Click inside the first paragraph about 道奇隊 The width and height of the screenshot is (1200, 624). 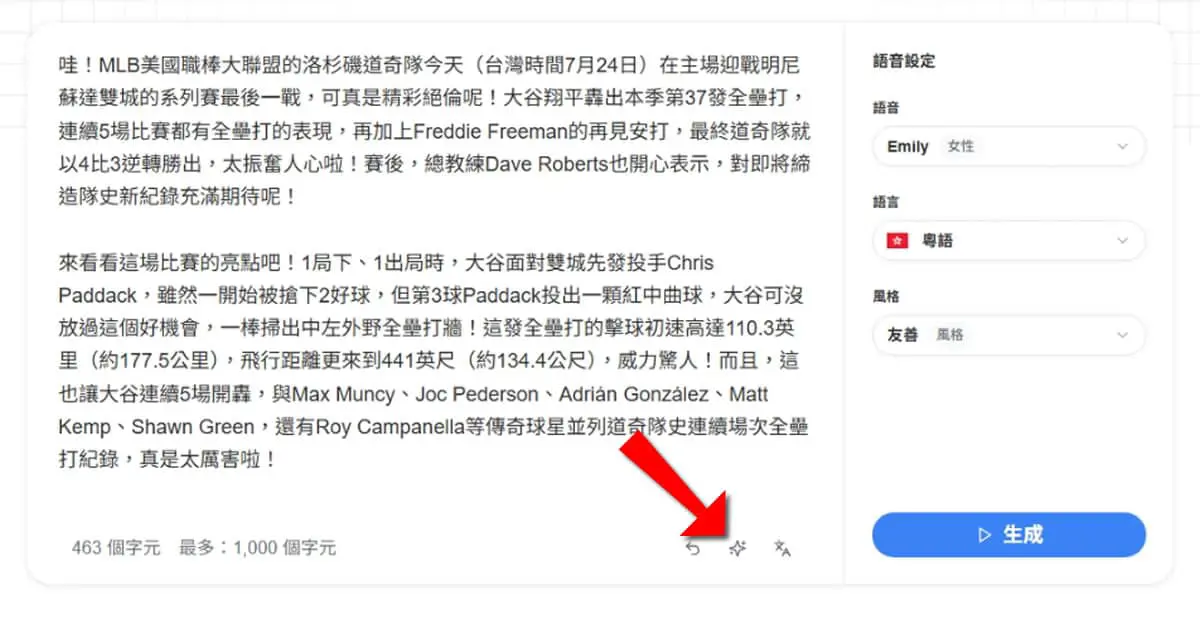point(433,130)
